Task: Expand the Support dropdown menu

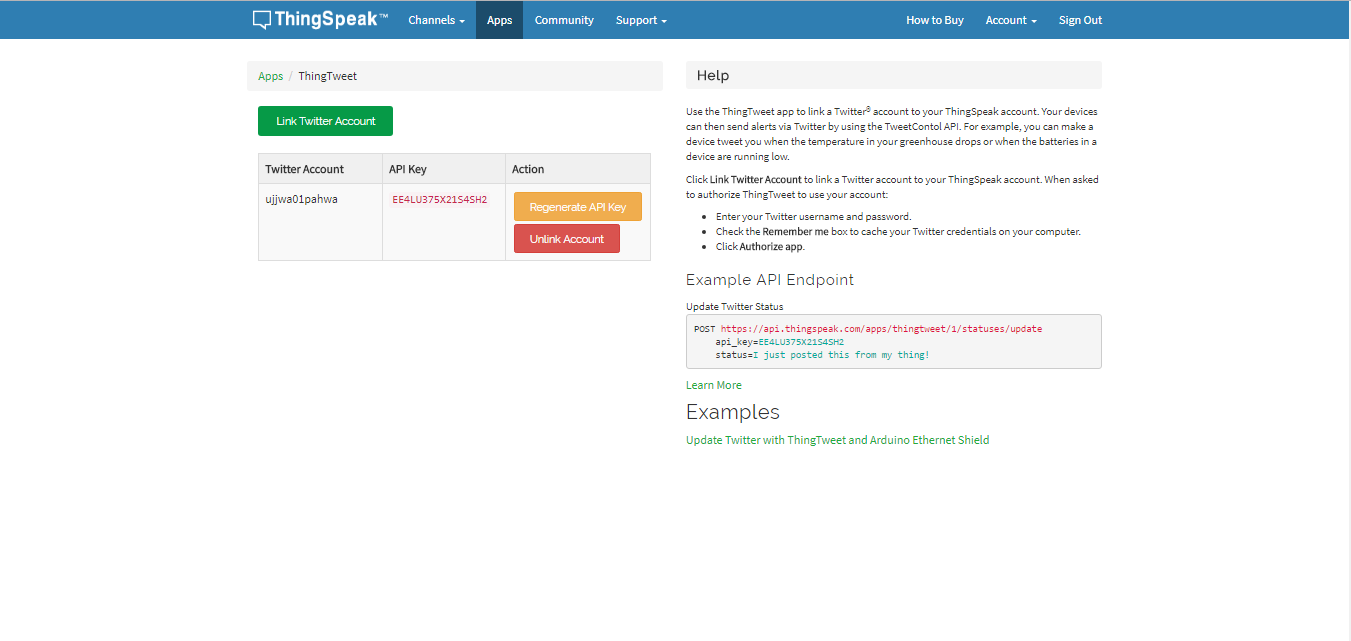Action: (x=641, y=20)
